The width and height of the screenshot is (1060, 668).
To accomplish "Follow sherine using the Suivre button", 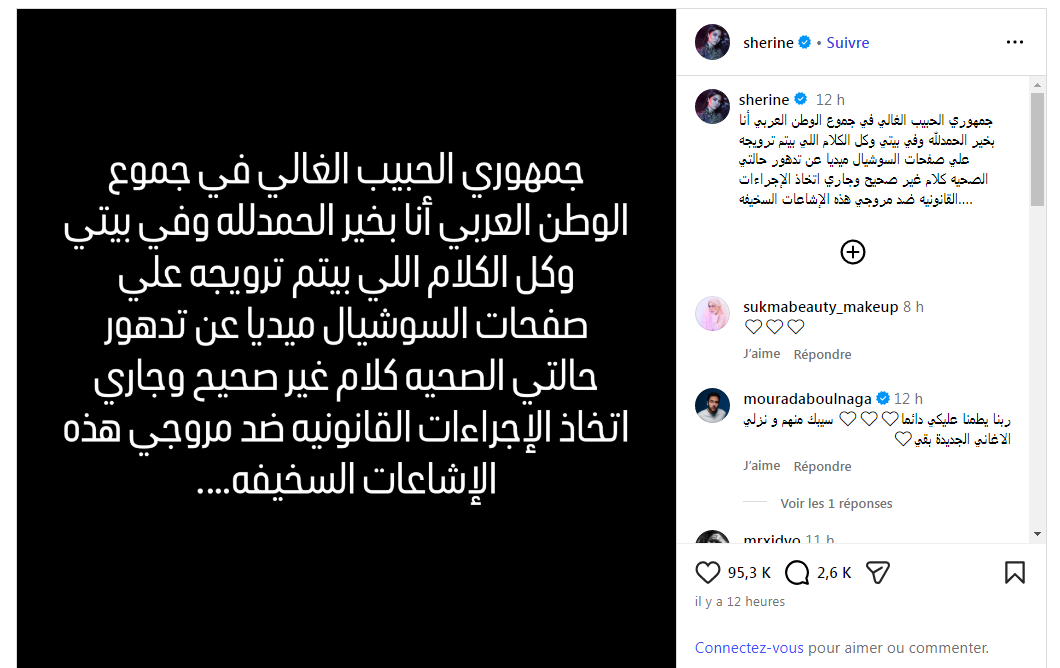I will tap(847, 43).
